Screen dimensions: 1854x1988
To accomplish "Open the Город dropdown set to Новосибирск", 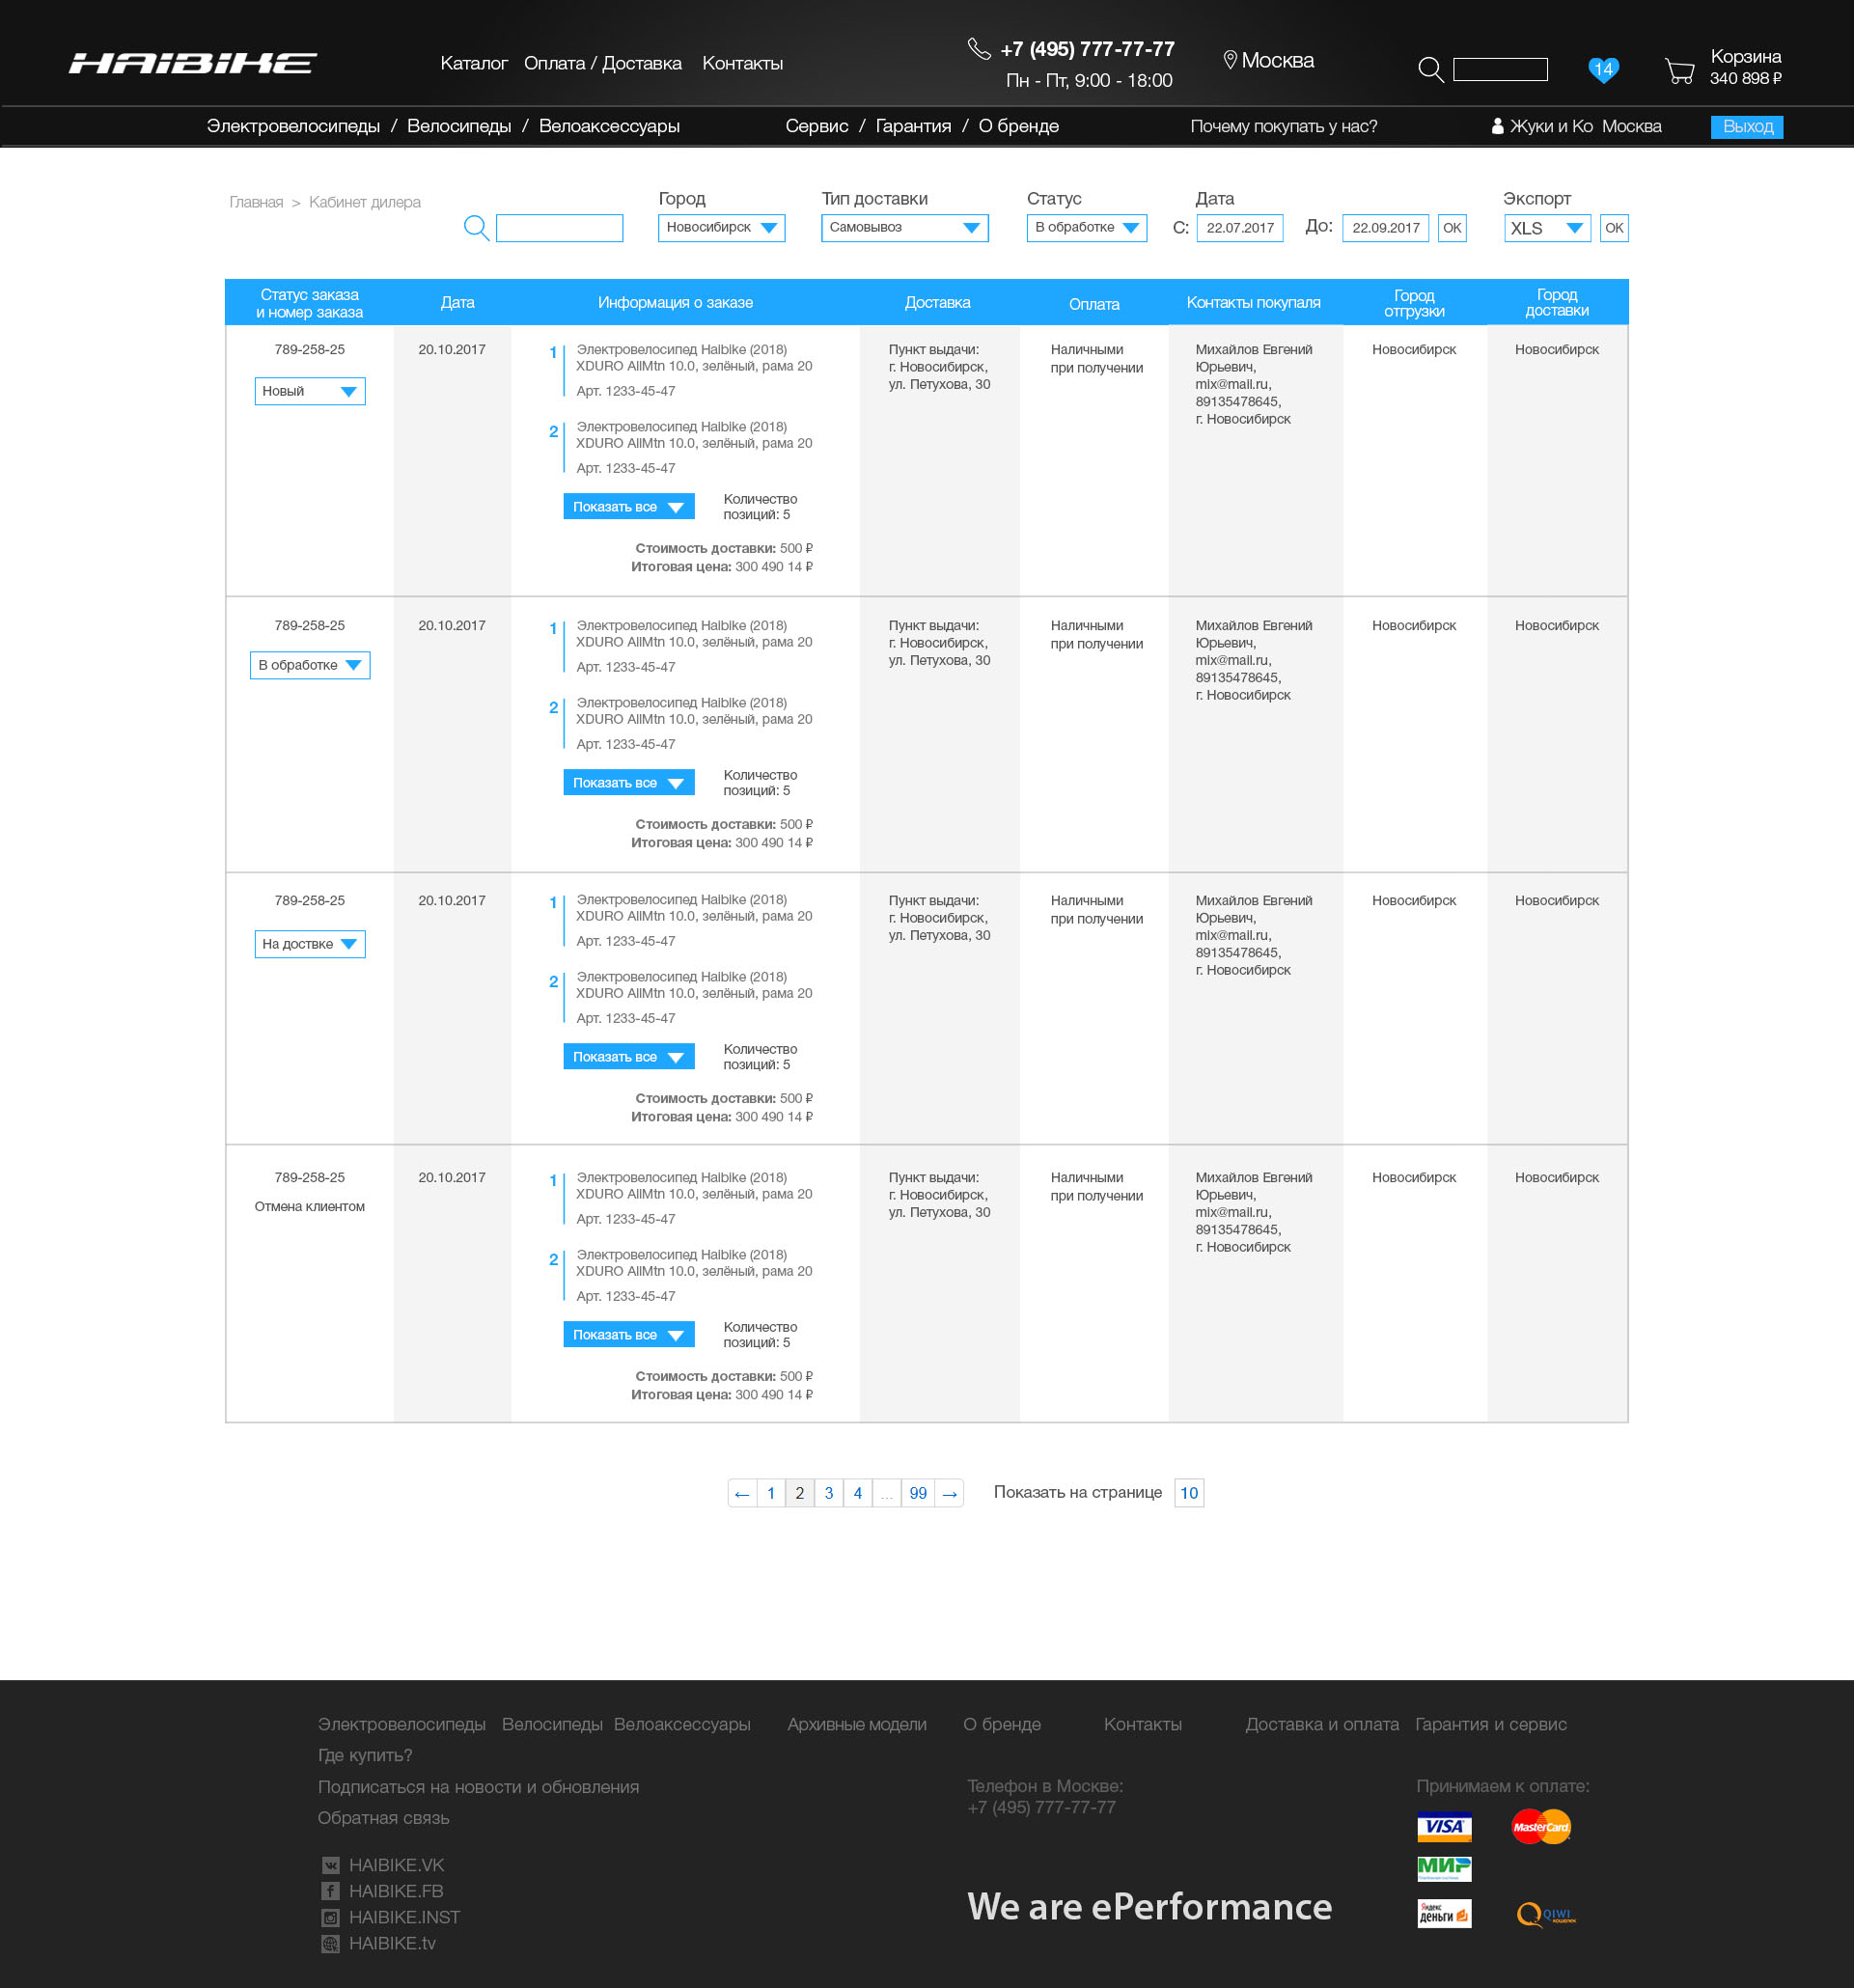I will coord(721,228).
